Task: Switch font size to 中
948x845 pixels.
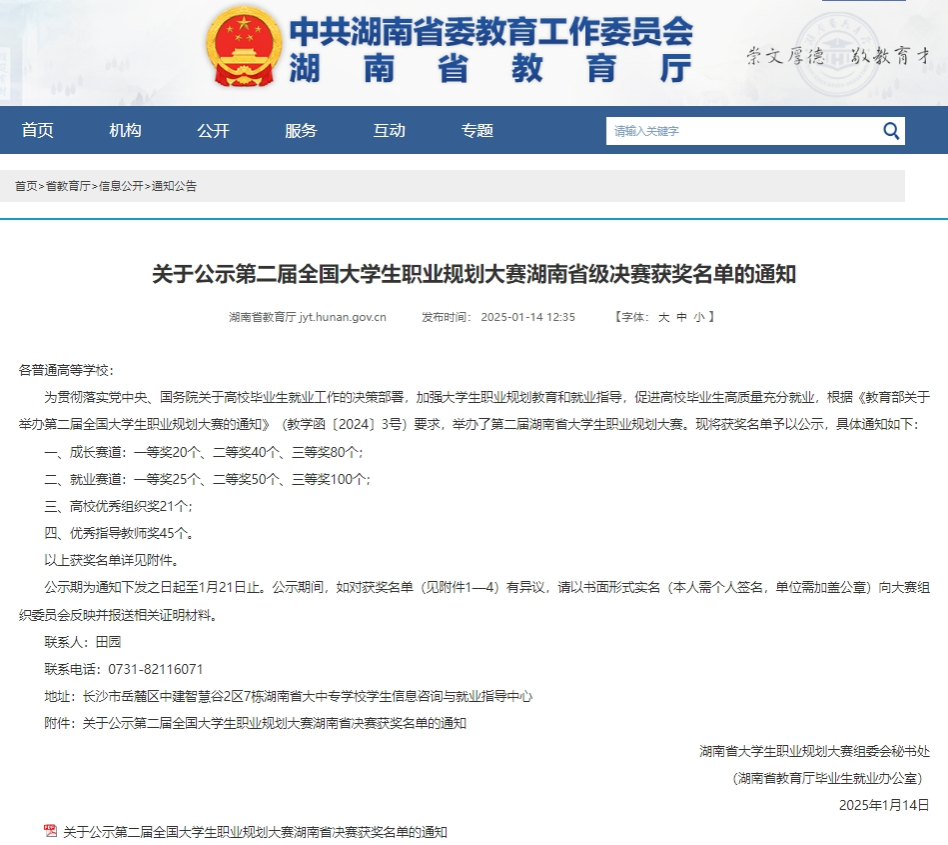Action: click(681, 317)
